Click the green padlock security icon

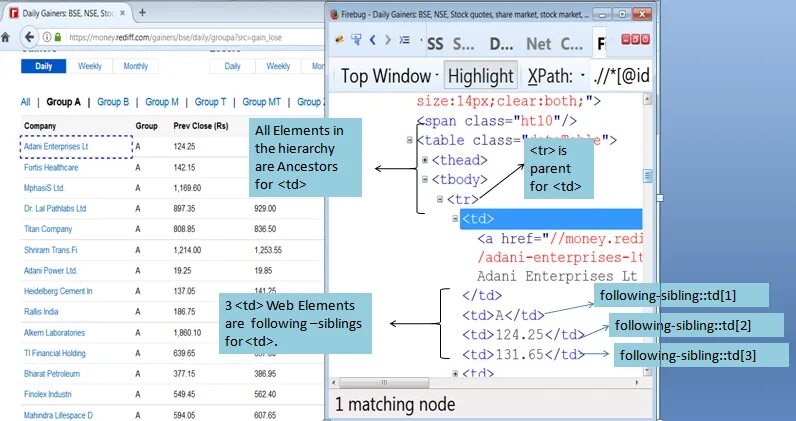[x=58, y=37]
